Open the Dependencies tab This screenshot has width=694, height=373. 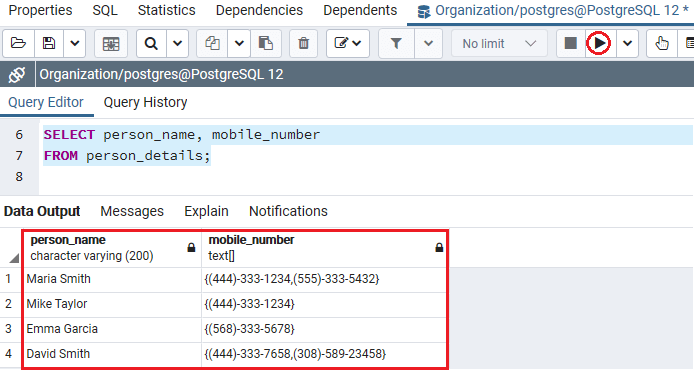click(259, 10)
